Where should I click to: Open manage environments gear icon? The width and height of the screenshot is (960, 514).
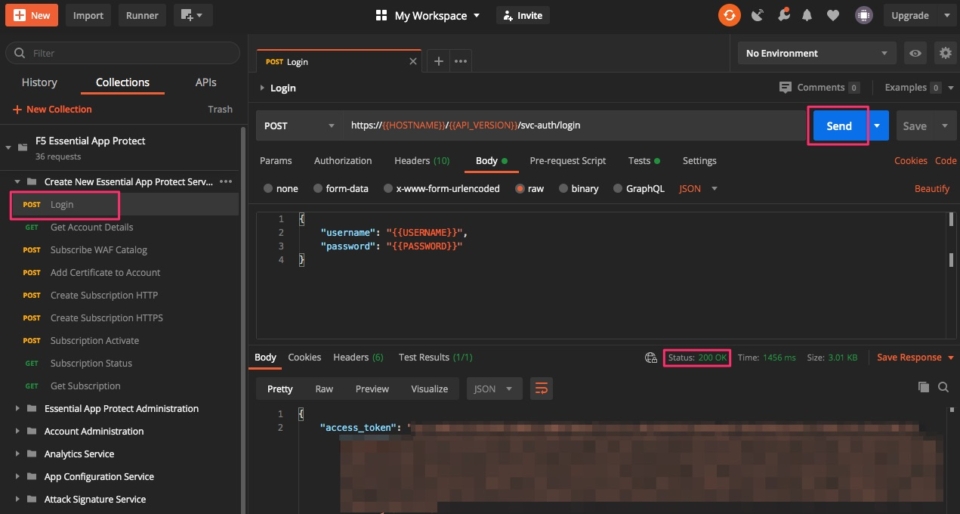click(945, 53)
